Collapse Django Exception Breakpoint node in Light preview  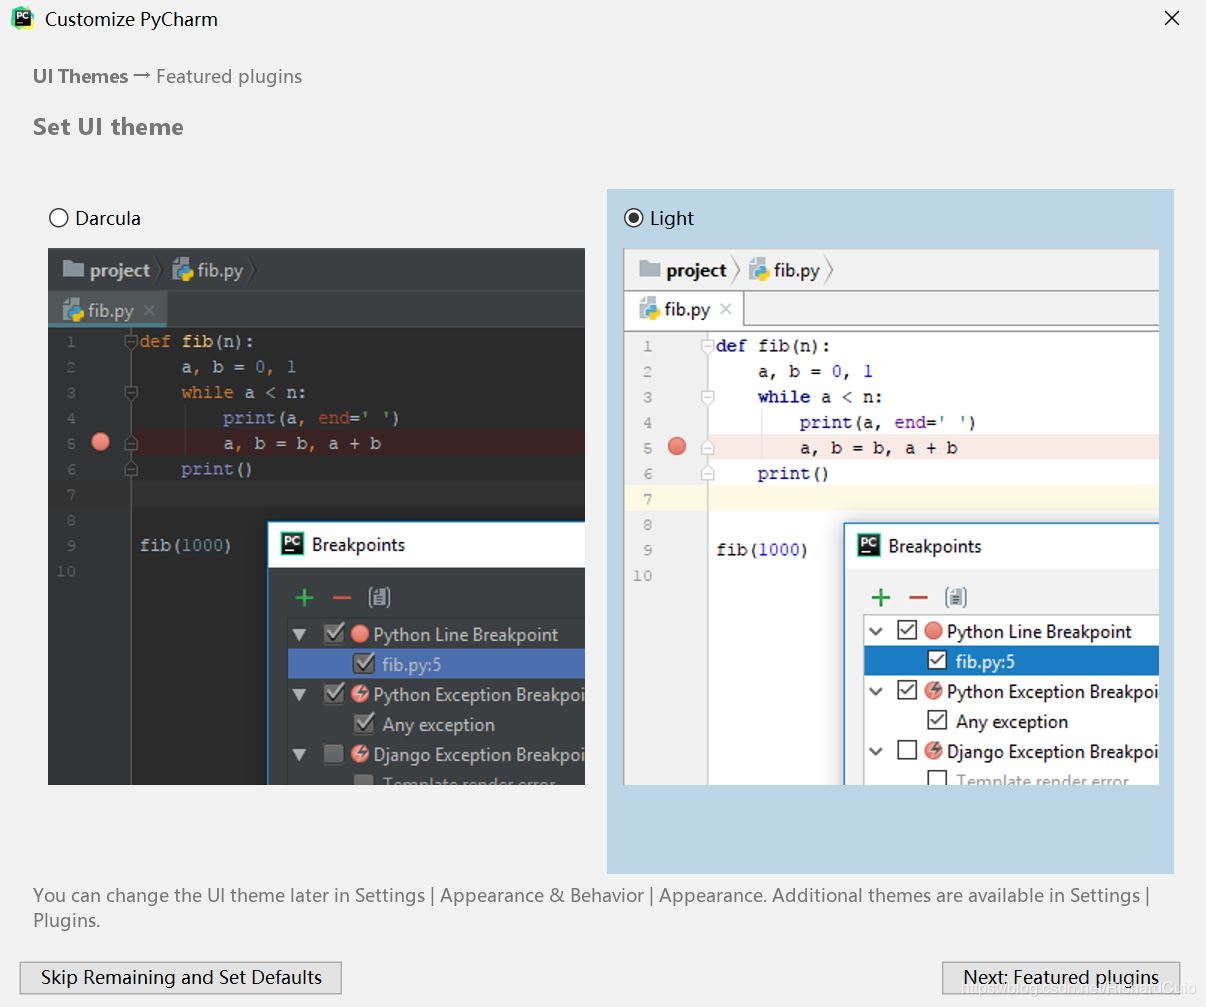876,751
